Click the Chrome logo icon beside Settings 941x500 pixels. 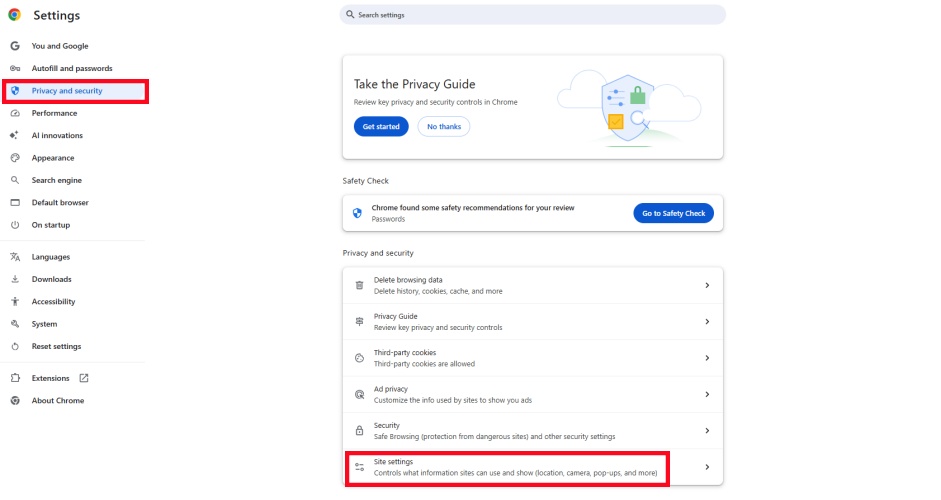[x=15, y=15]
